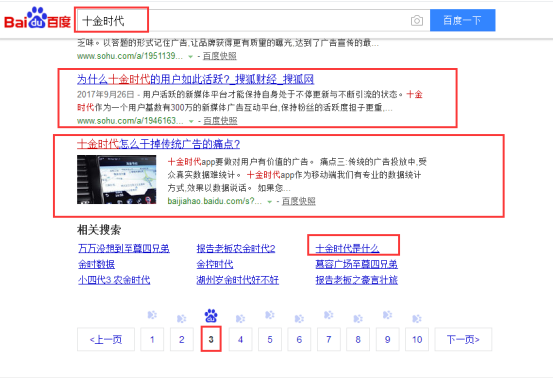Click the paw icon above page 7
Image resolution: width=554 pixels, height=379 pixels.
[x=329, y=315]
